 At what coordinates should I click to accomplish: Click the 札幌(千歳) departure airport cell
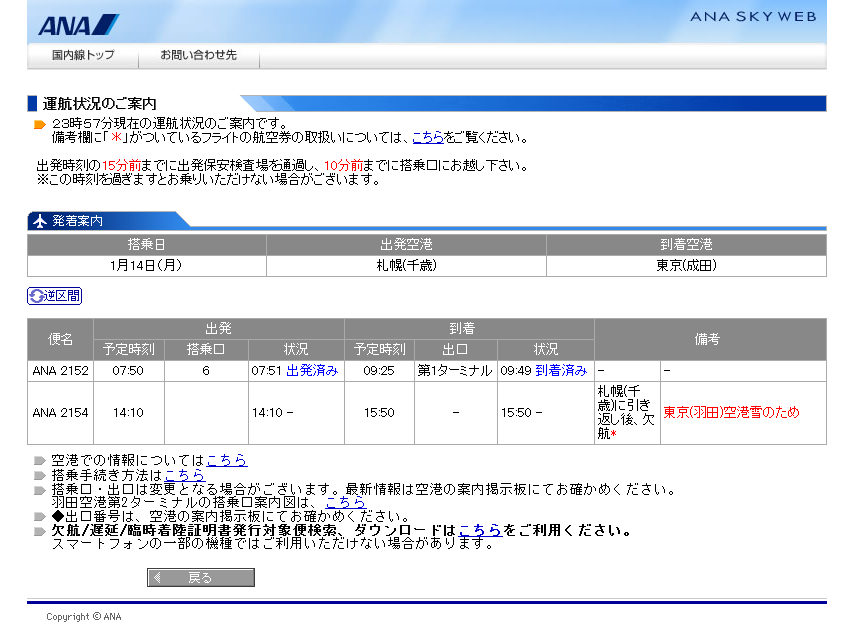click(406, 266)
